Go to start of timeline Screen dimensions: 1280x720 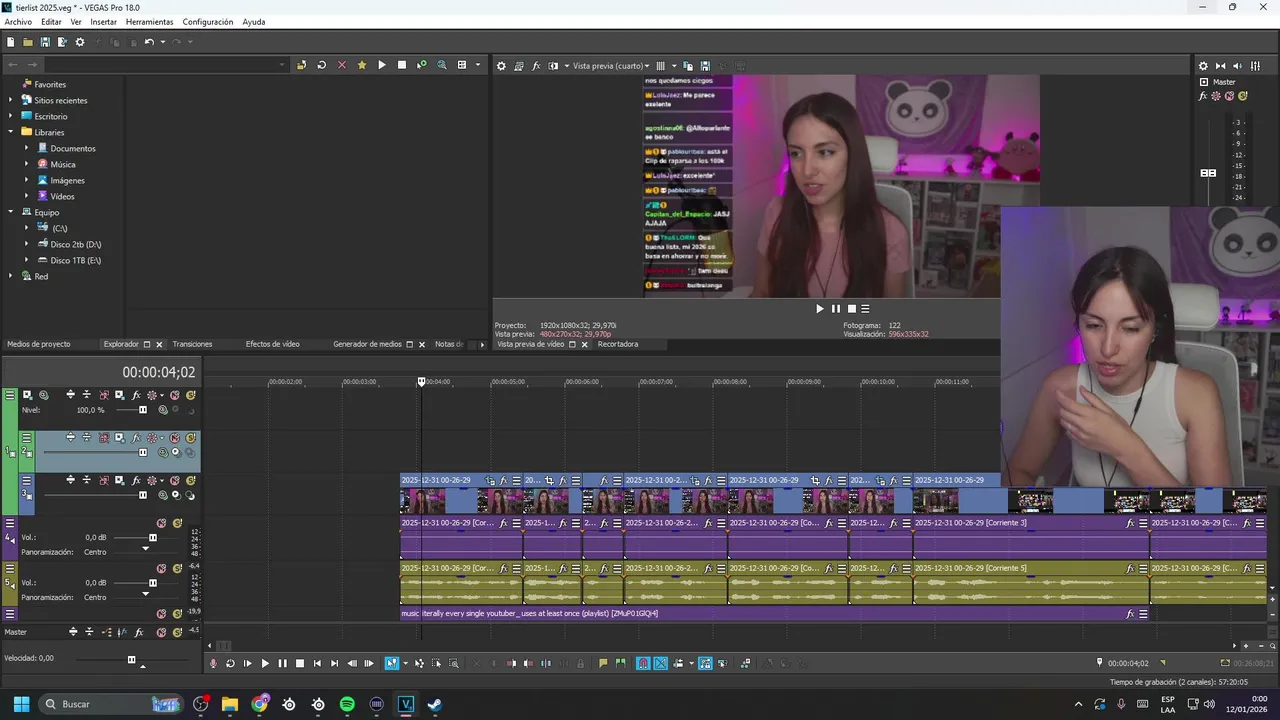tap(317, 663)
